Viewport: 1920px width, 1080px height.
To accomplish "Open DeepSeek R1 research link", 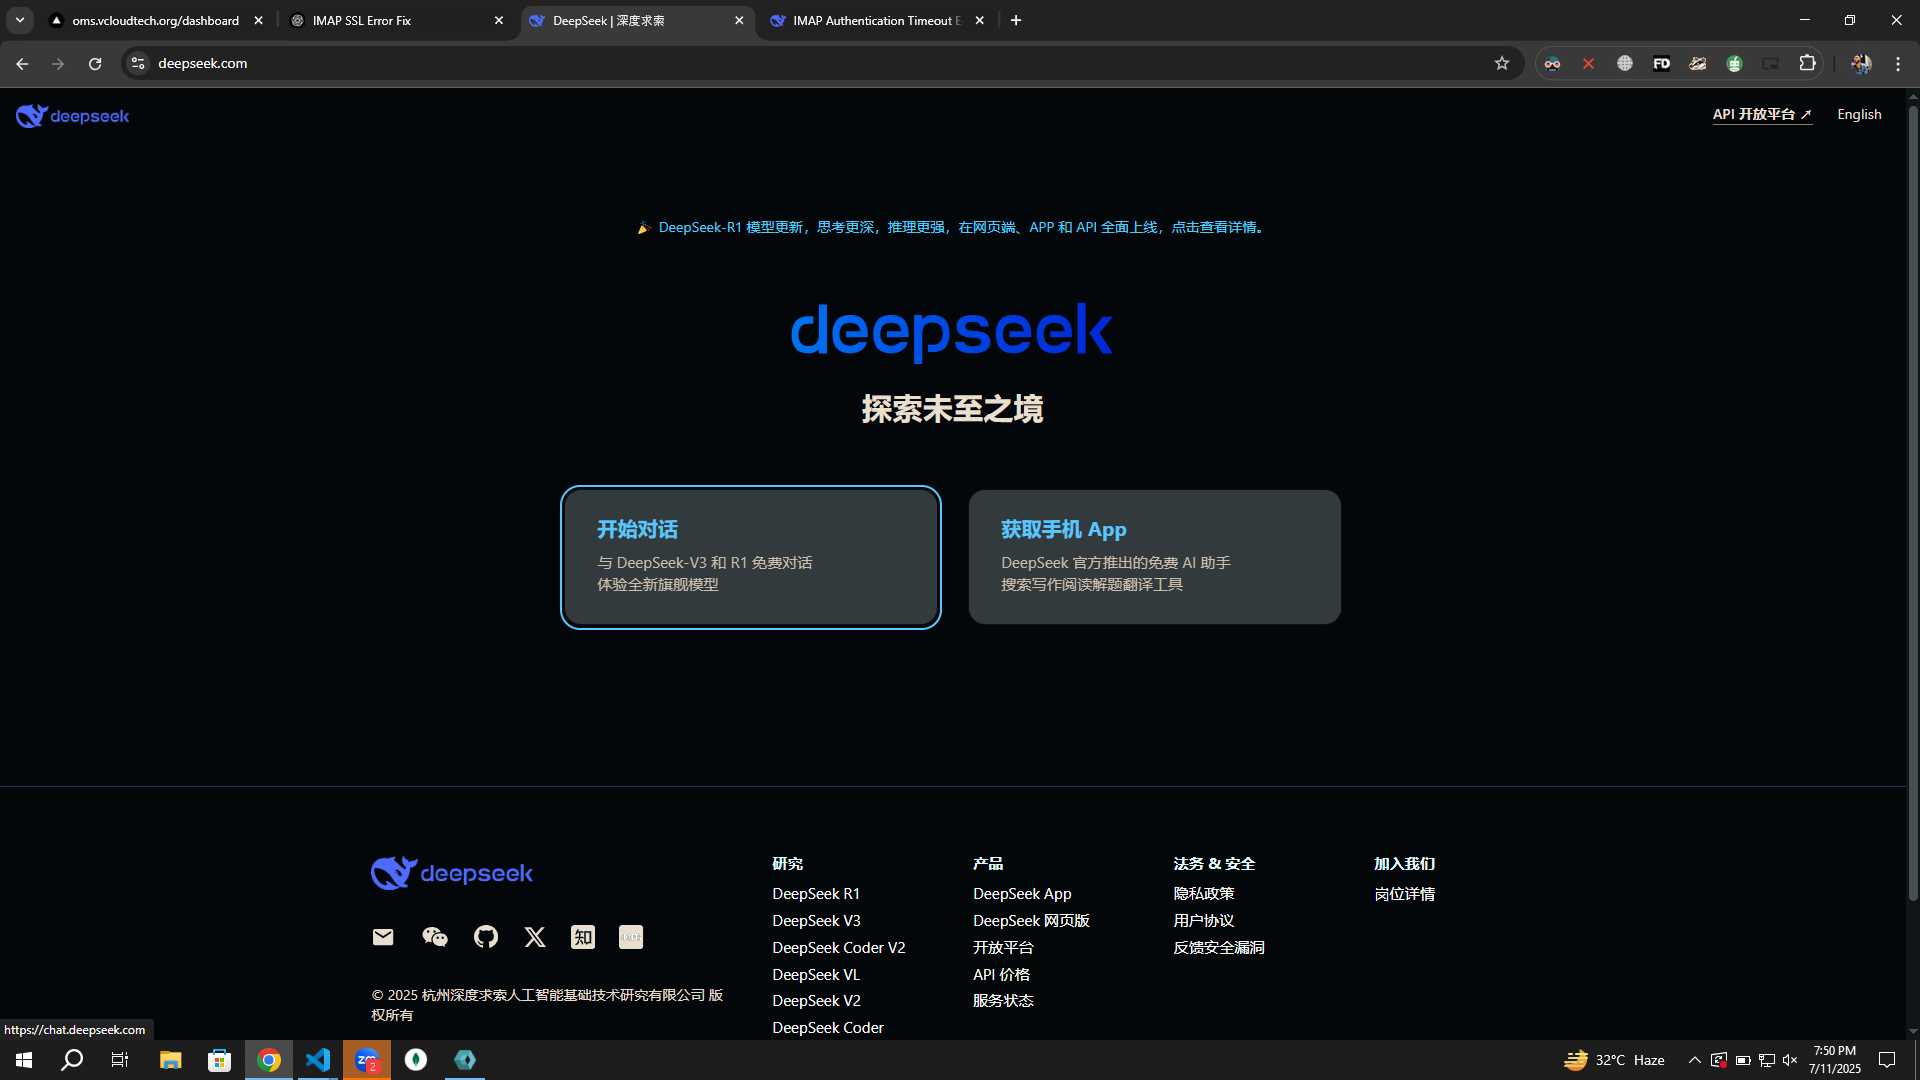I will coord(816,894).
